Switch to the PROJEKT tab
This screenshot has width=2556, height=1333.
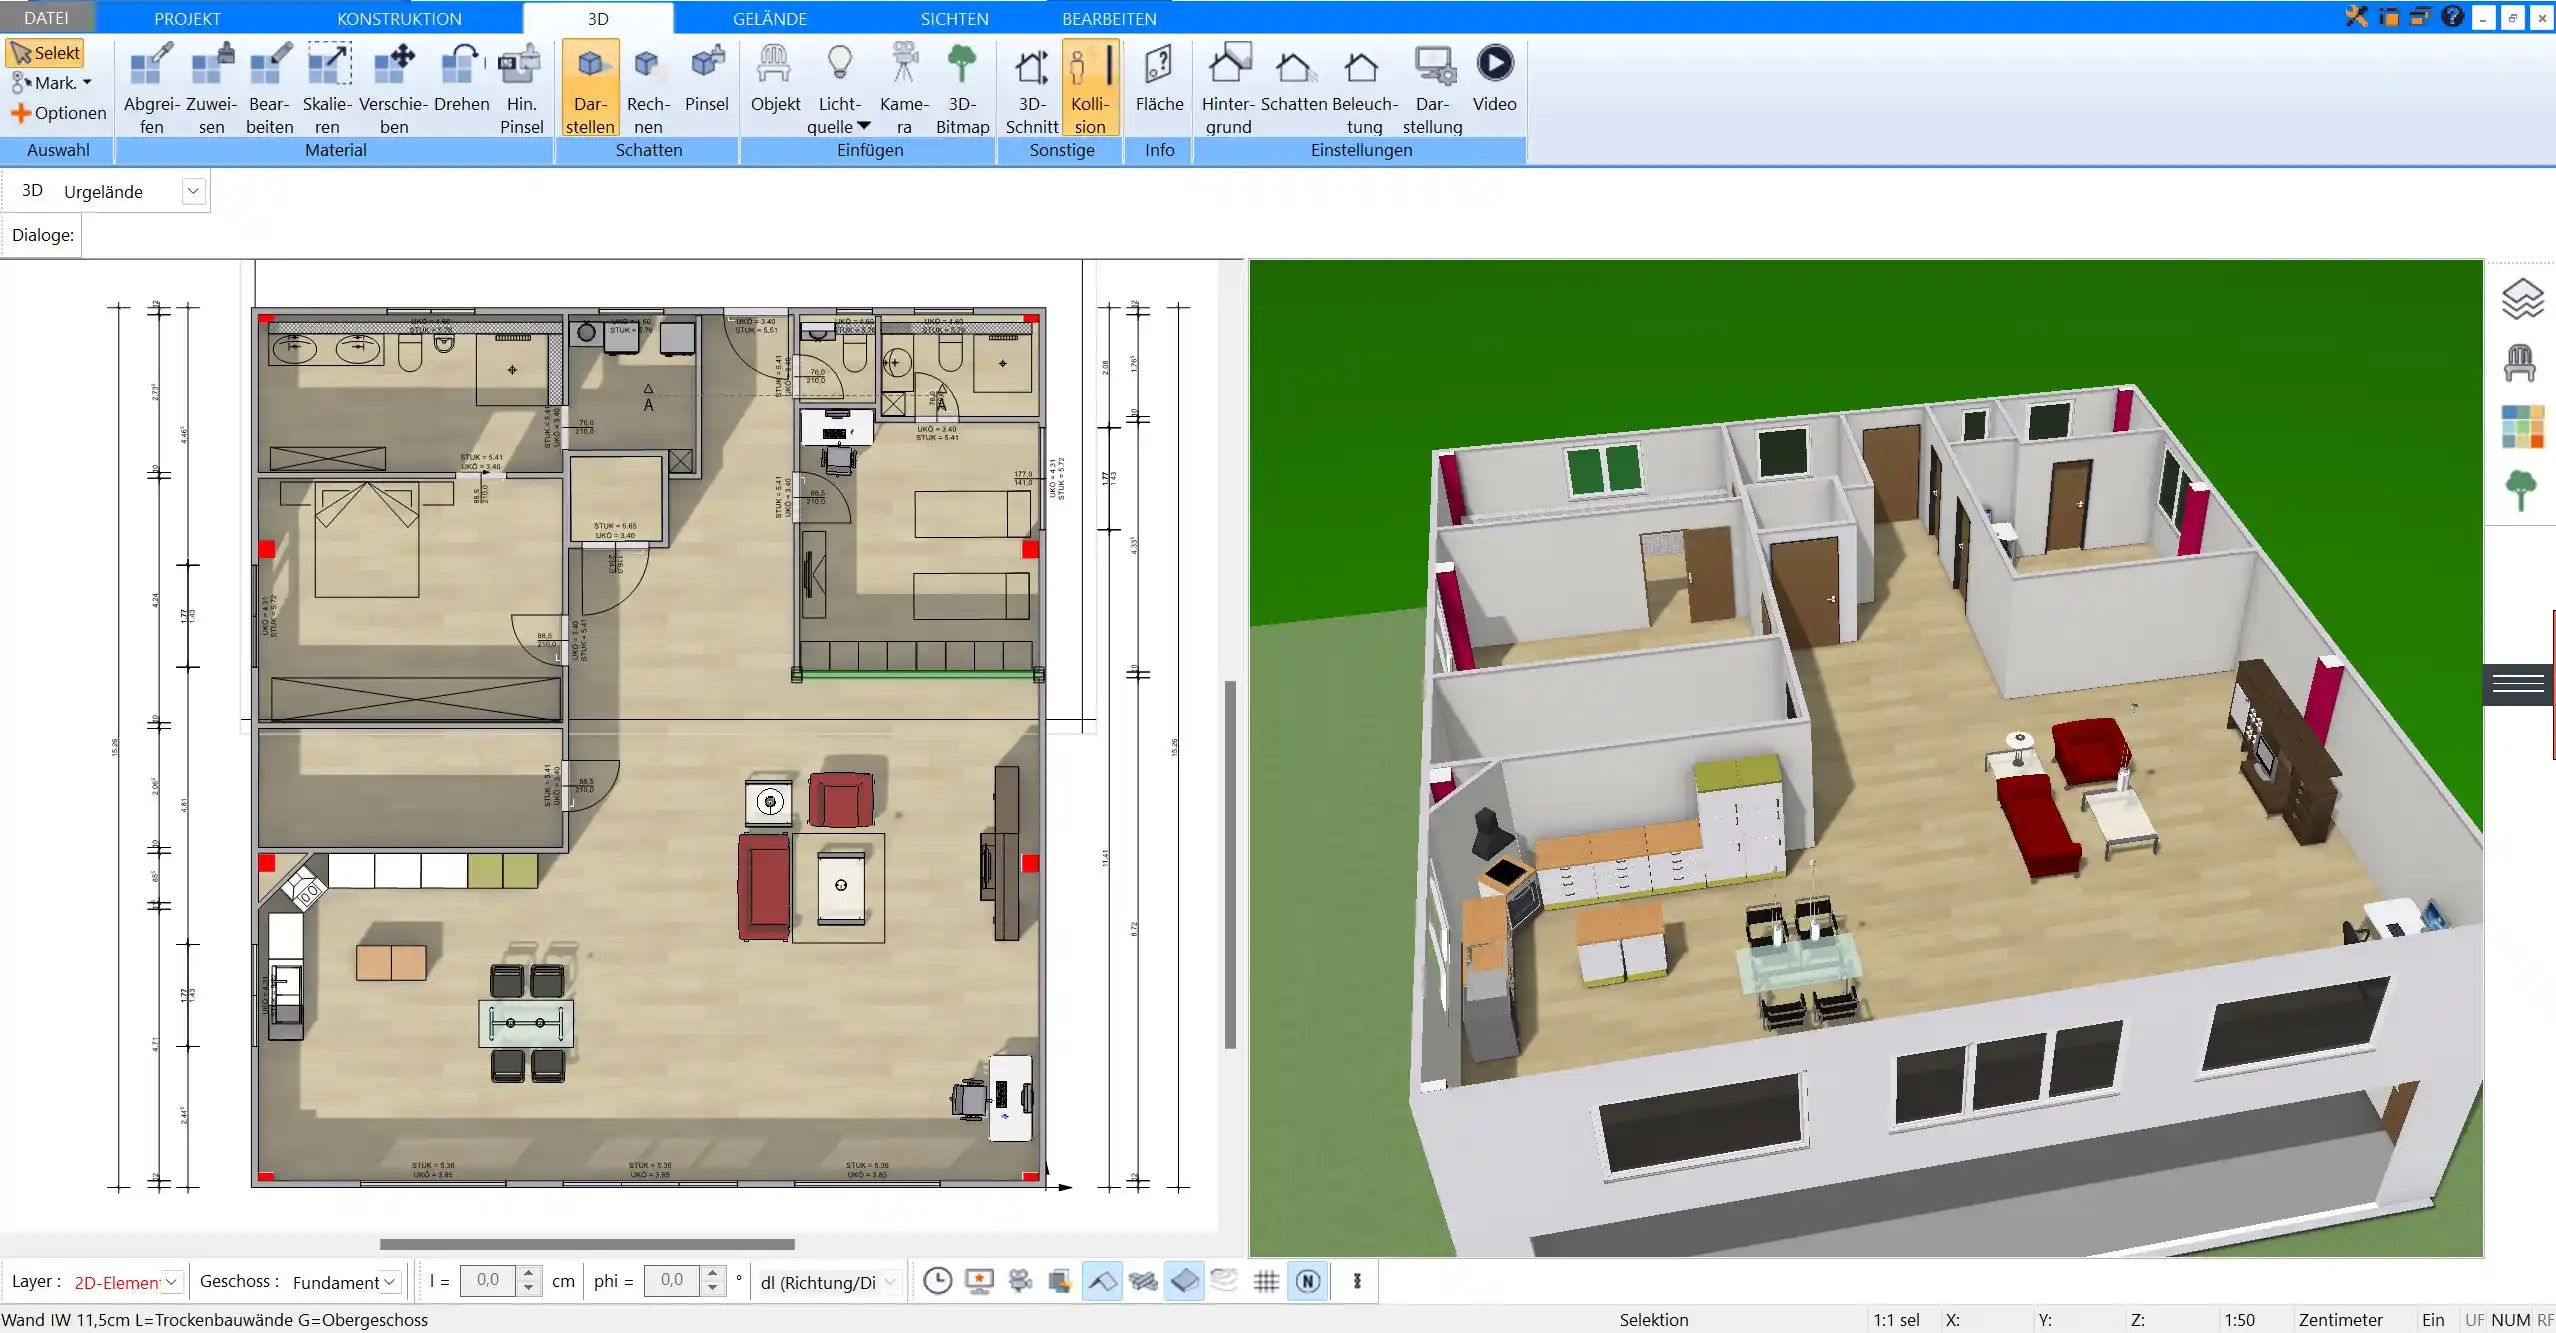tap(187, 18)
